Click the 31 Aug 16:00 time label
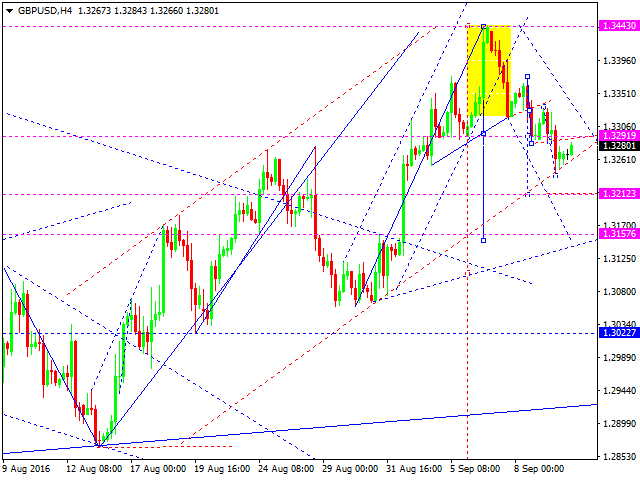The height and width of the screenshot is (480, 640). (414, 469)
